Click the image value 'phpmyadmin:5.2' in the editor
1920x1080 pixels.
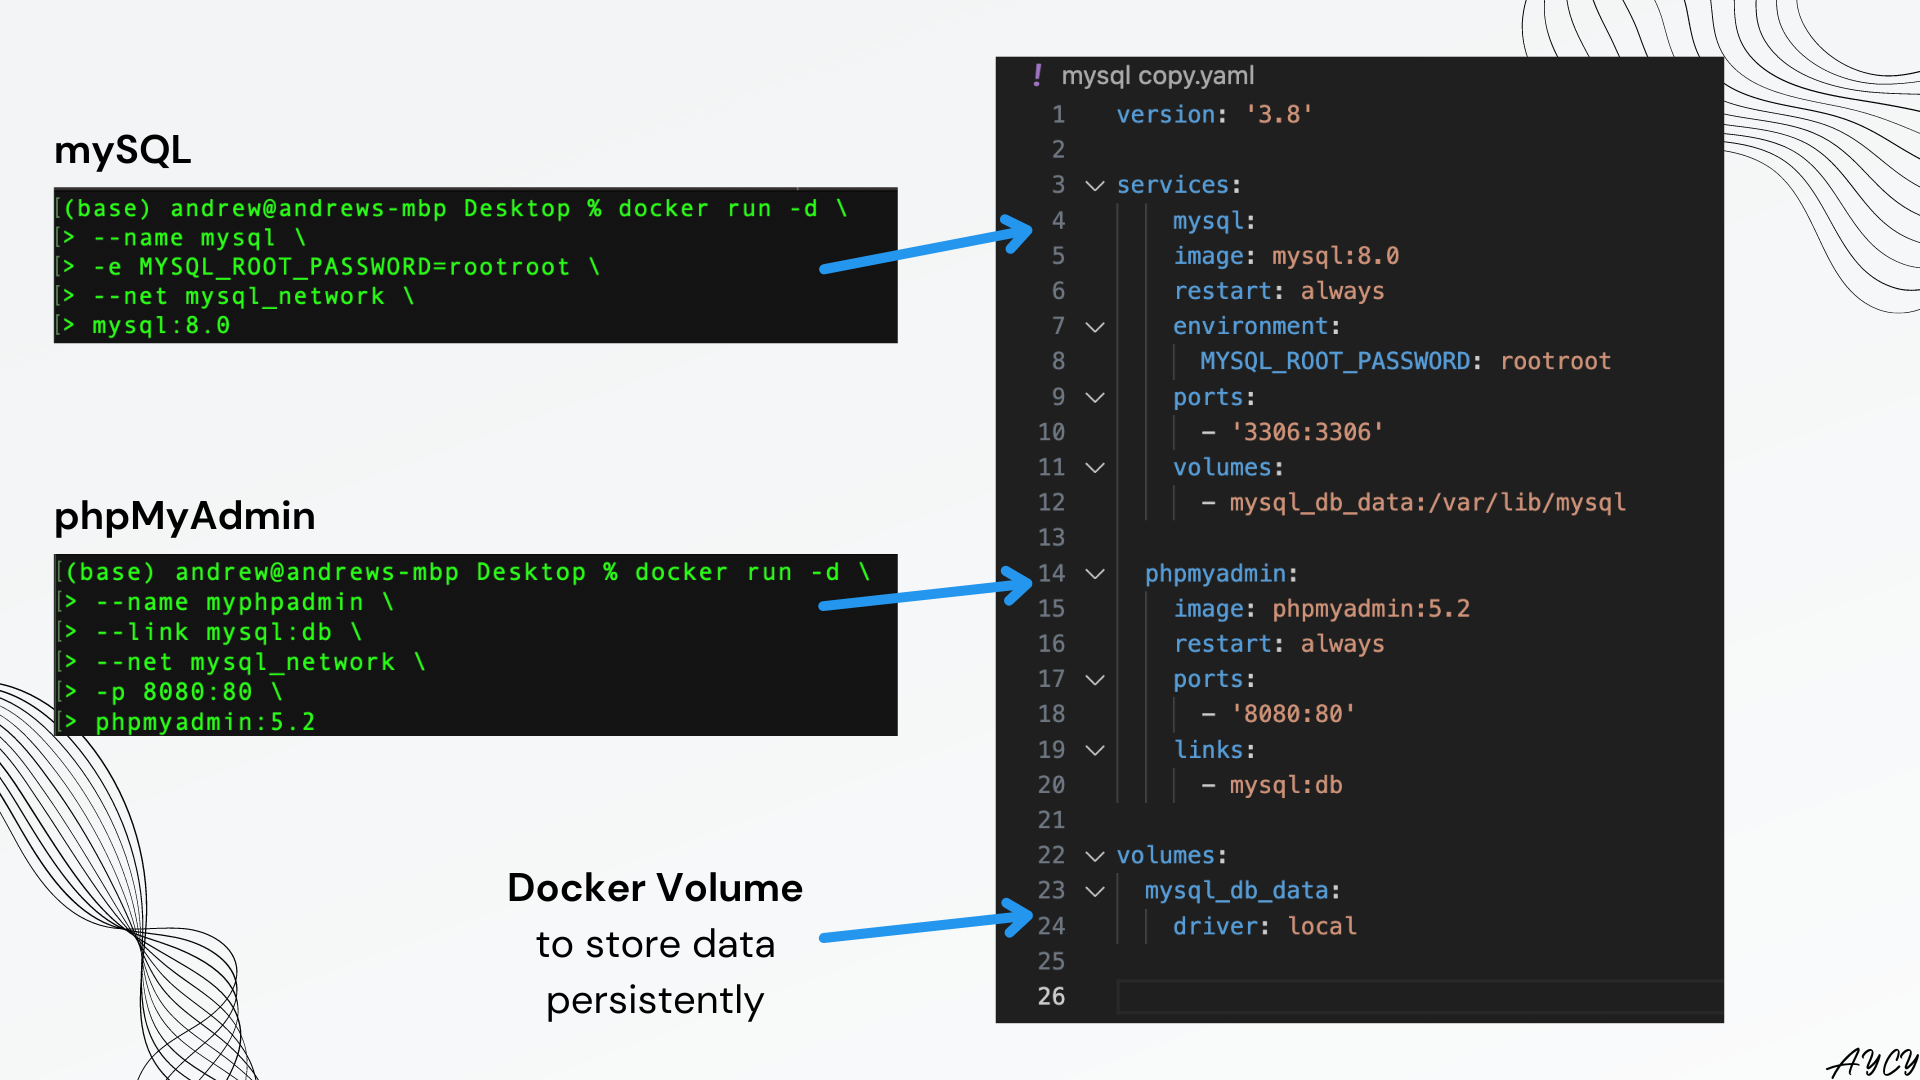pos(1371,609)
